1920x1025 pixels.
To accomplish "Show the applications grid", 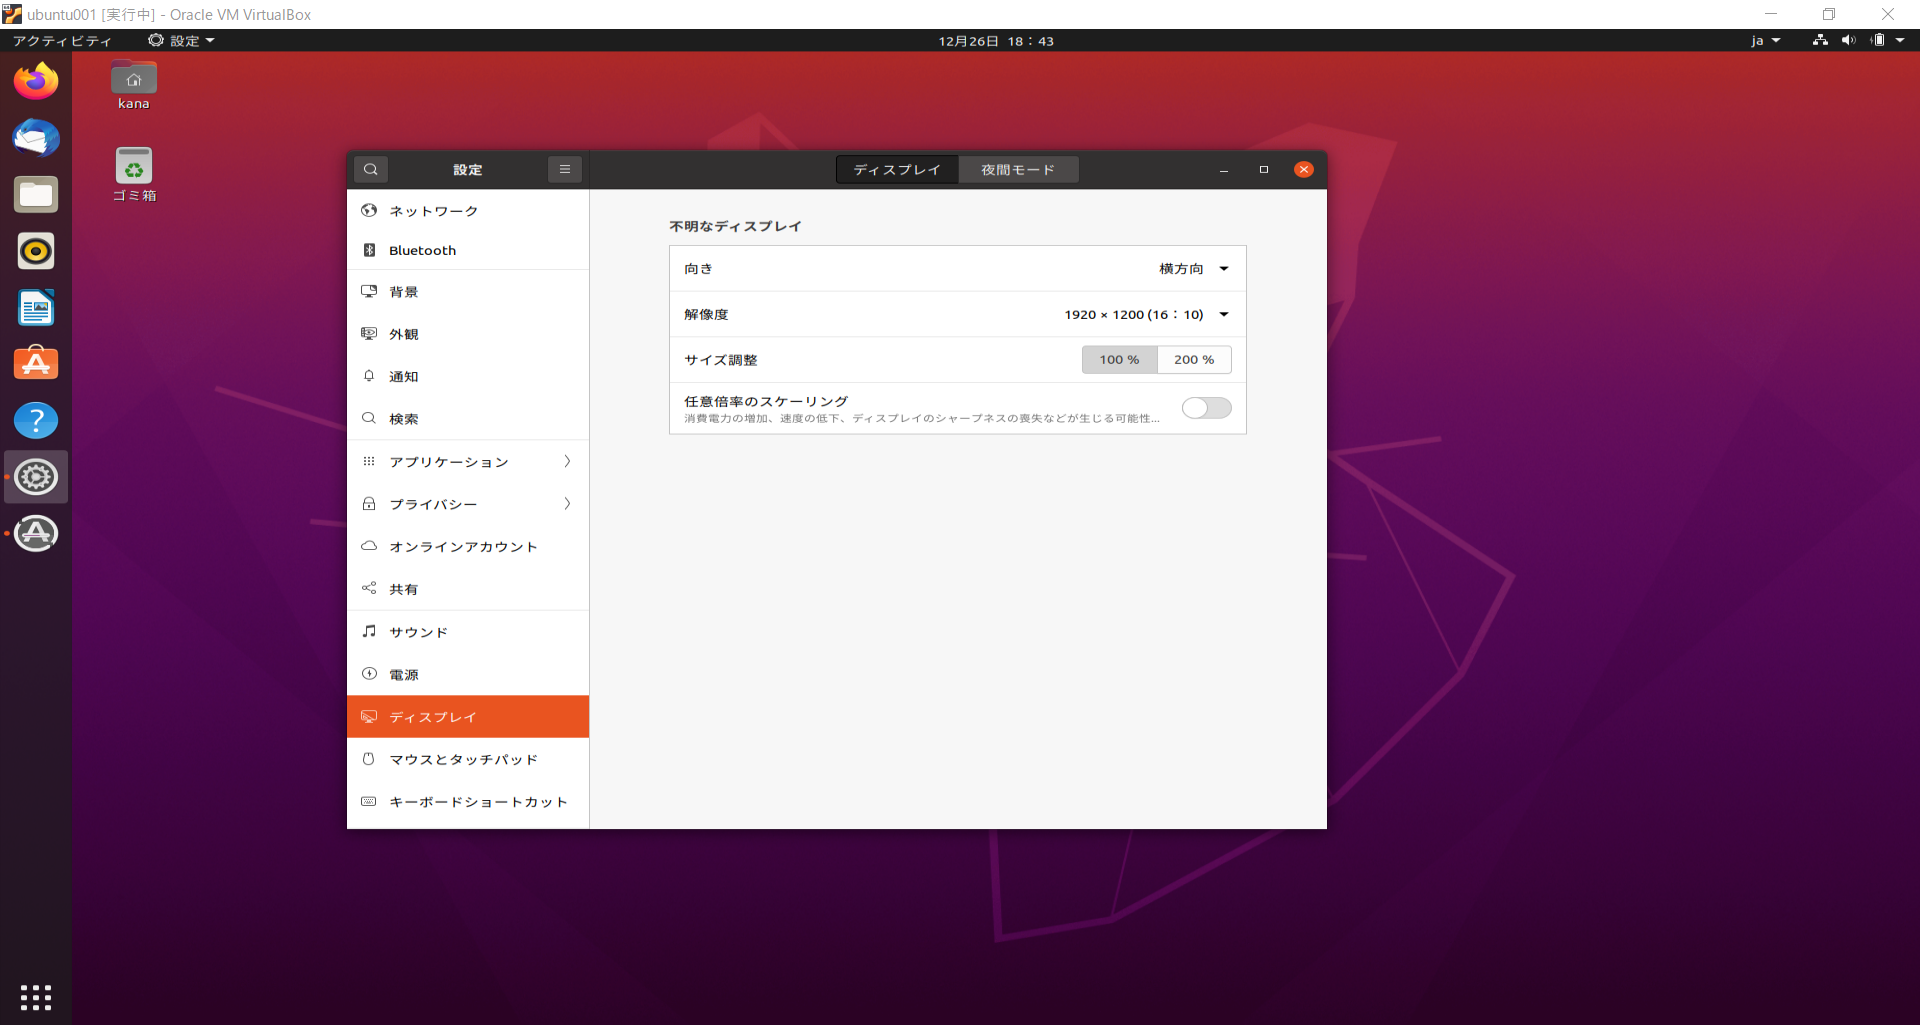I will [x=36, y=997].
